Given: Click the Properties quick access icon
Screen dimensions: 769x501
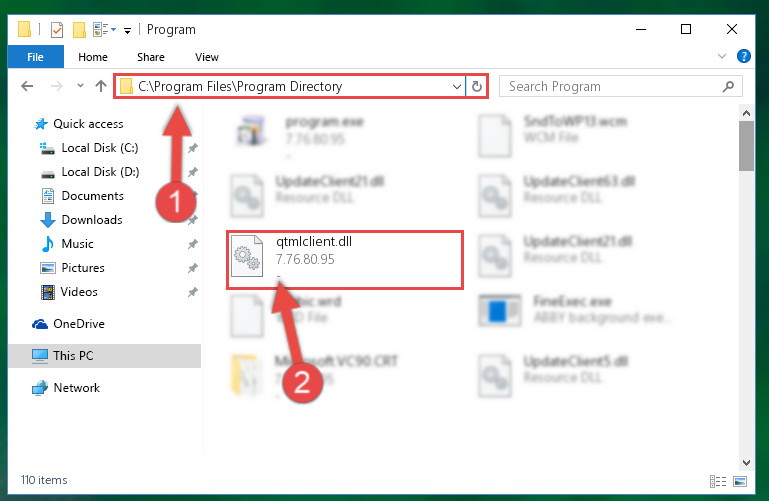Looking at the screenshot, I should [x=57, y=30].
